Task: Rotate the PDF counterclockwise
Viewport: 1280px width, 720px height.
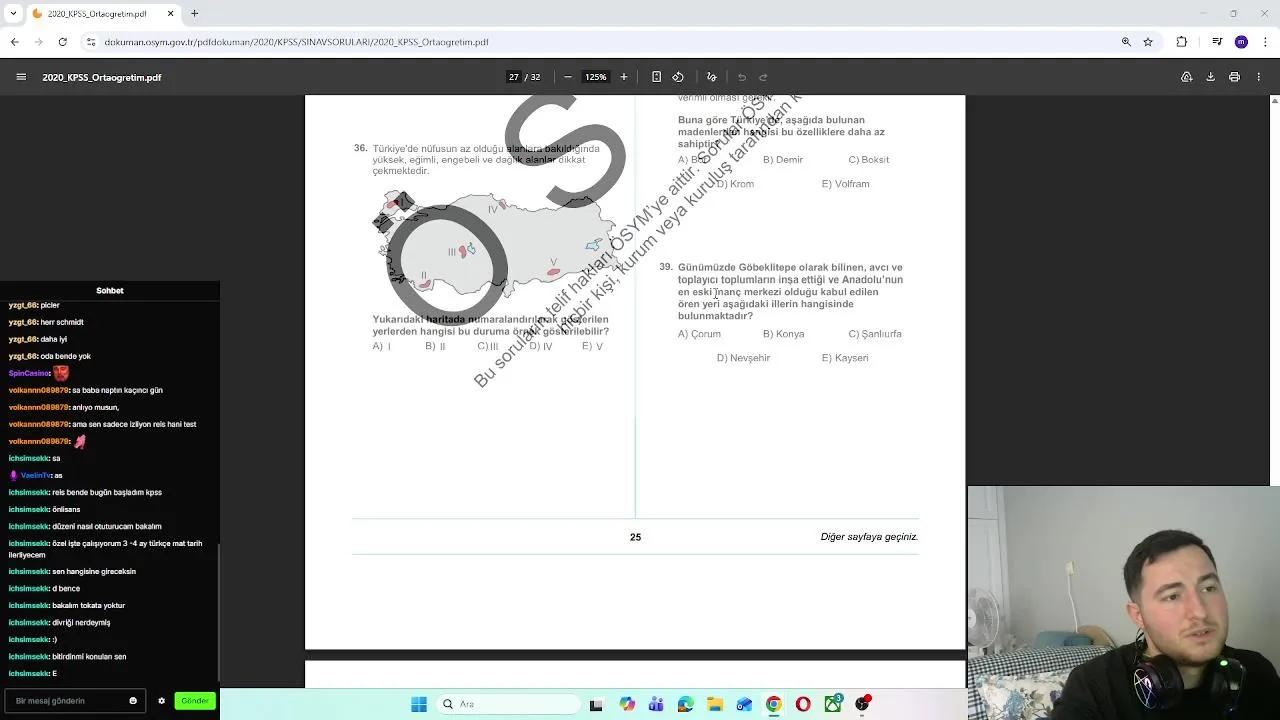Action: tap(678, 77)
